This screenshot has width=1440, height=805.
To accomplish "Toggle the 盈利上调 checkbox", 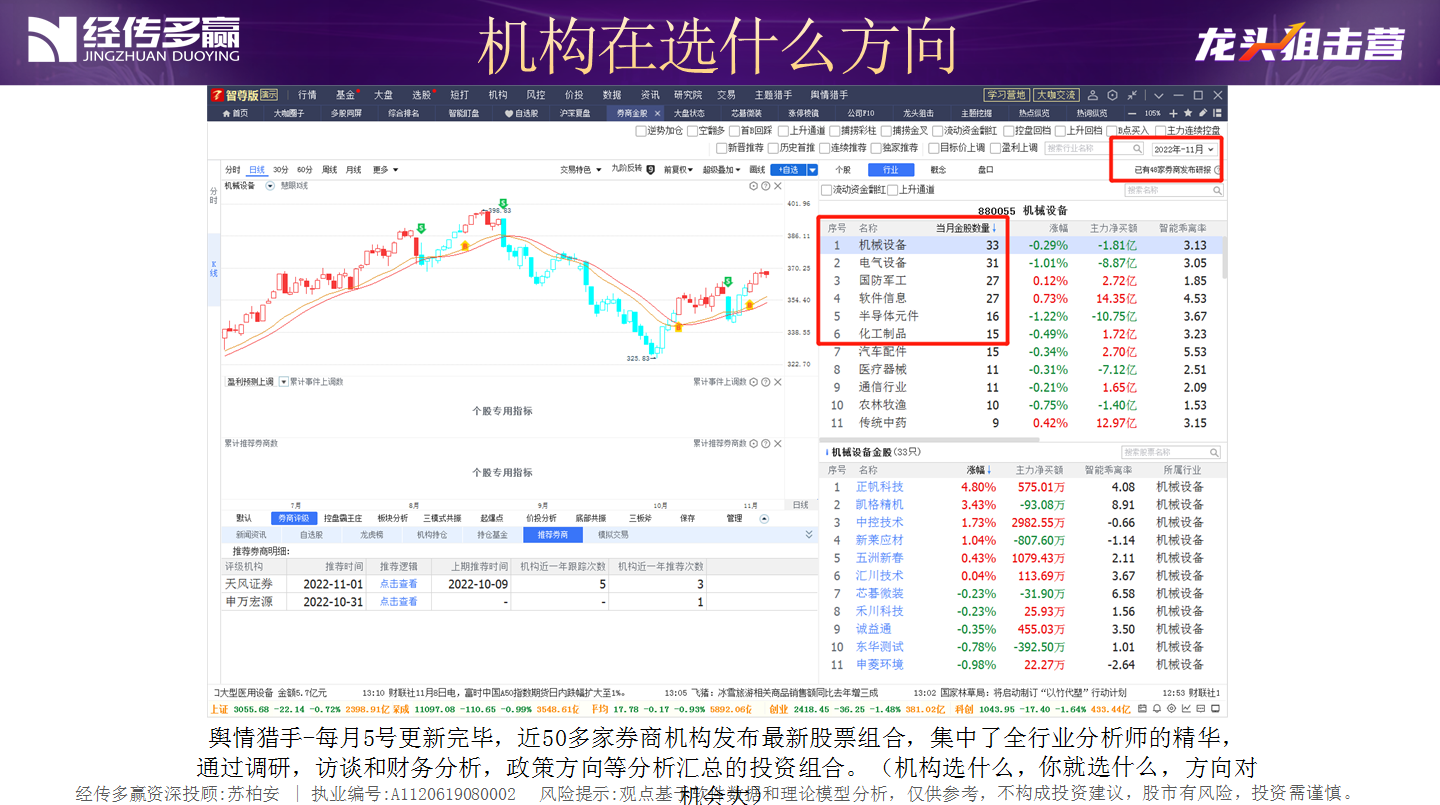I will tap(995, 148).
